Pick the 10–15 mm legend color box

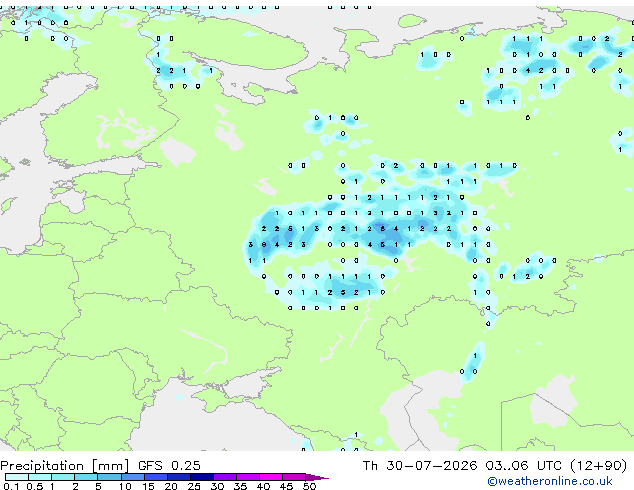(132, 477)
